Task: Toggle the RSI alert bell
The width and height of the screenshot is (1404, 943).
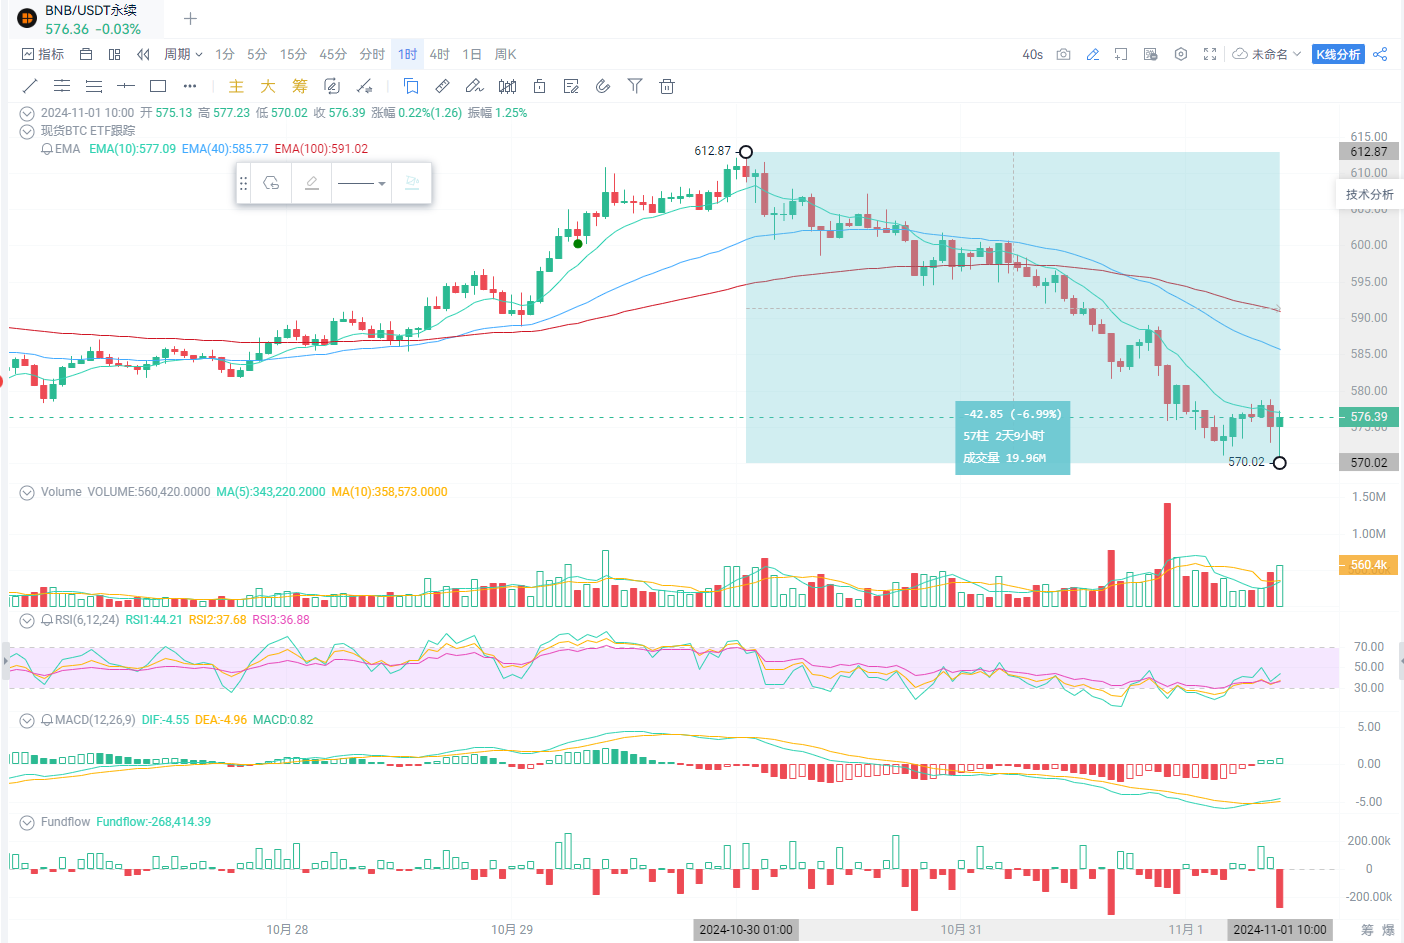Action: [x=47, y=620]
